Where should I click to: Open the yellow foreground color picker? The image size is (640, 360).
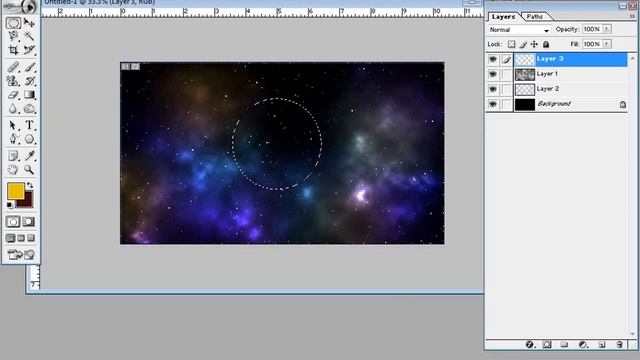point(15,191)
